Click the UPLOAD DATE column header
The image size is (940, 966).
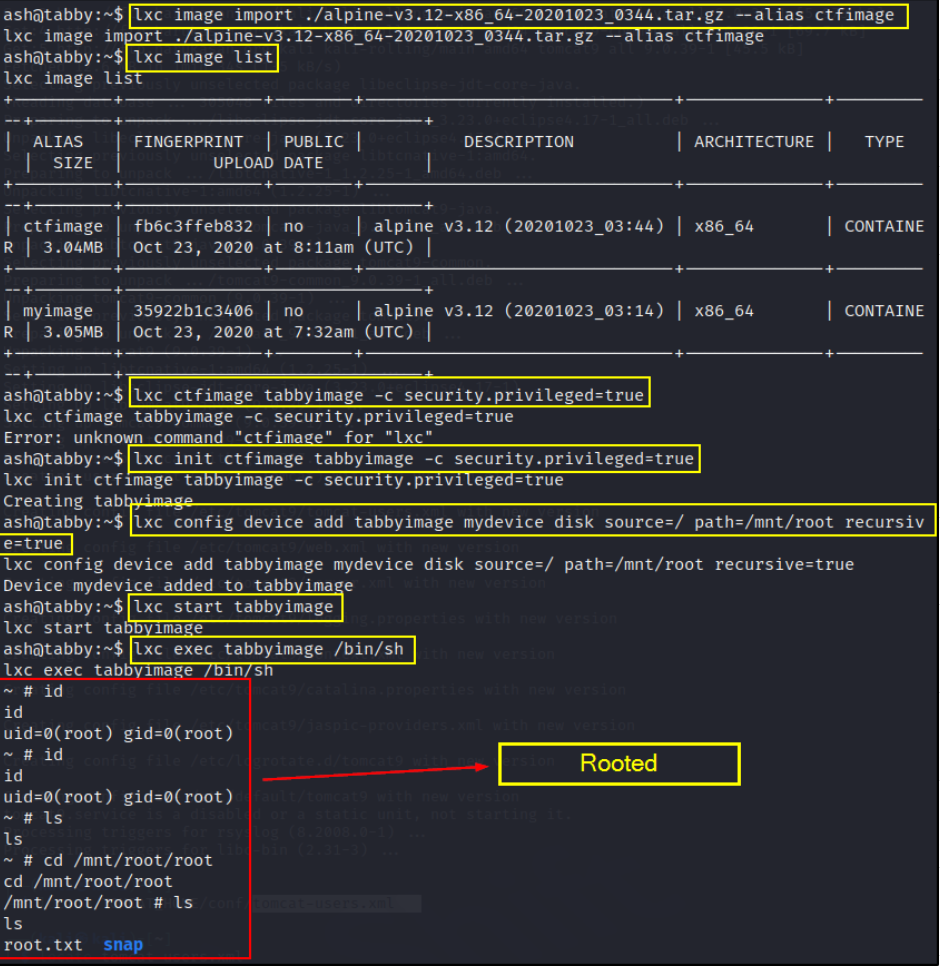(x=268, y=163)
